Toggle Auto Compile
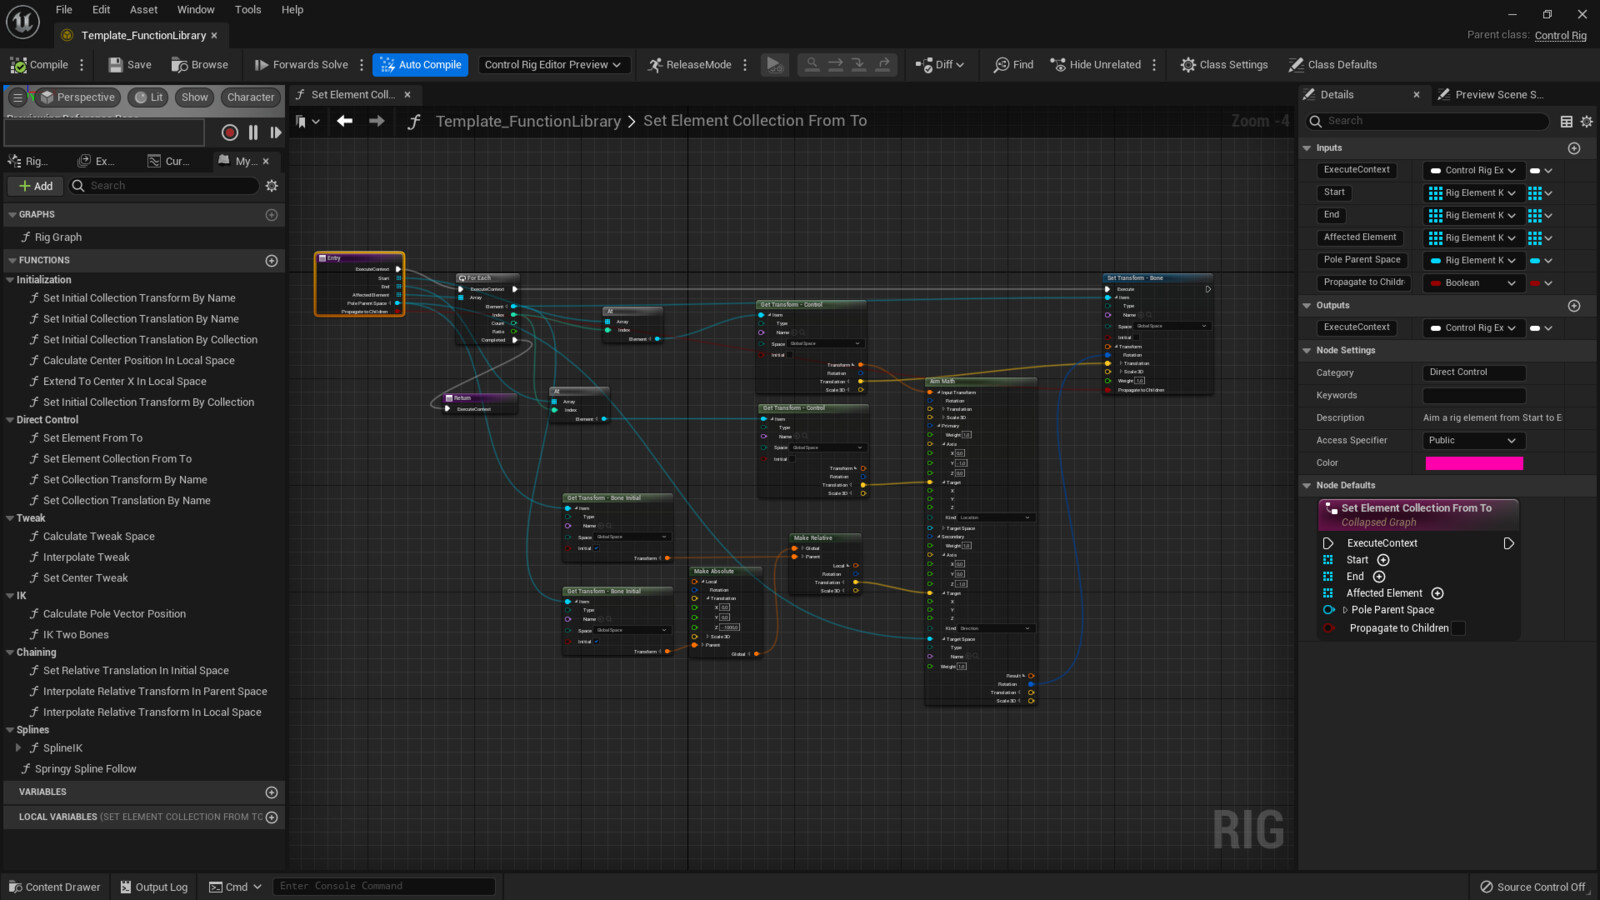 tap(420, 65)
